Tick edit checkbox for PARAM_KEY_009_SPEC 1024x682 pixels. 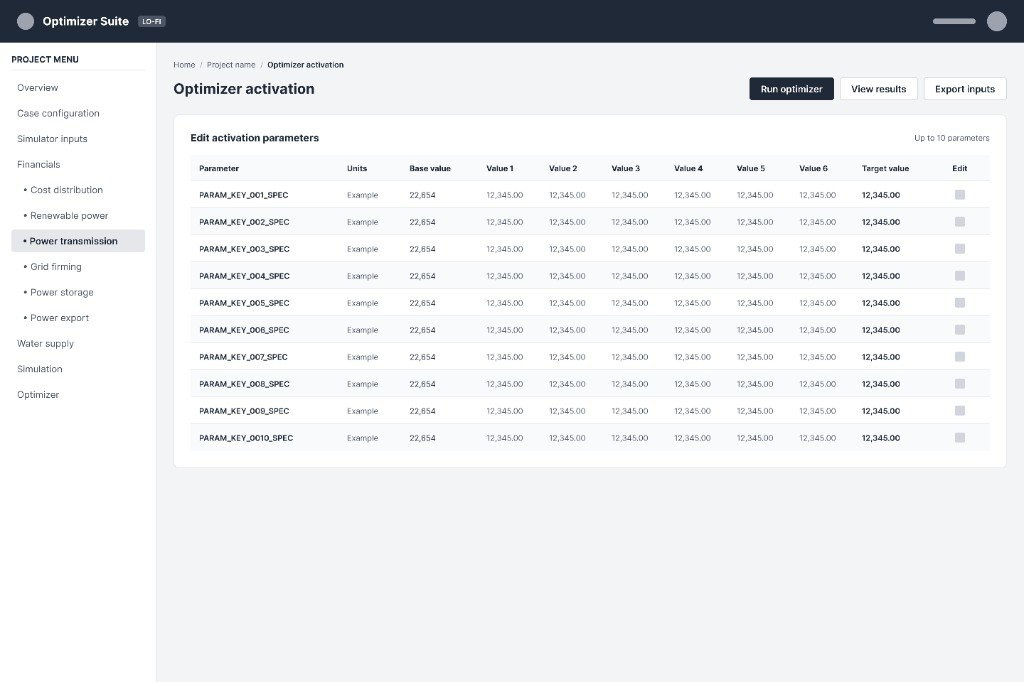[x=959, y=411]
